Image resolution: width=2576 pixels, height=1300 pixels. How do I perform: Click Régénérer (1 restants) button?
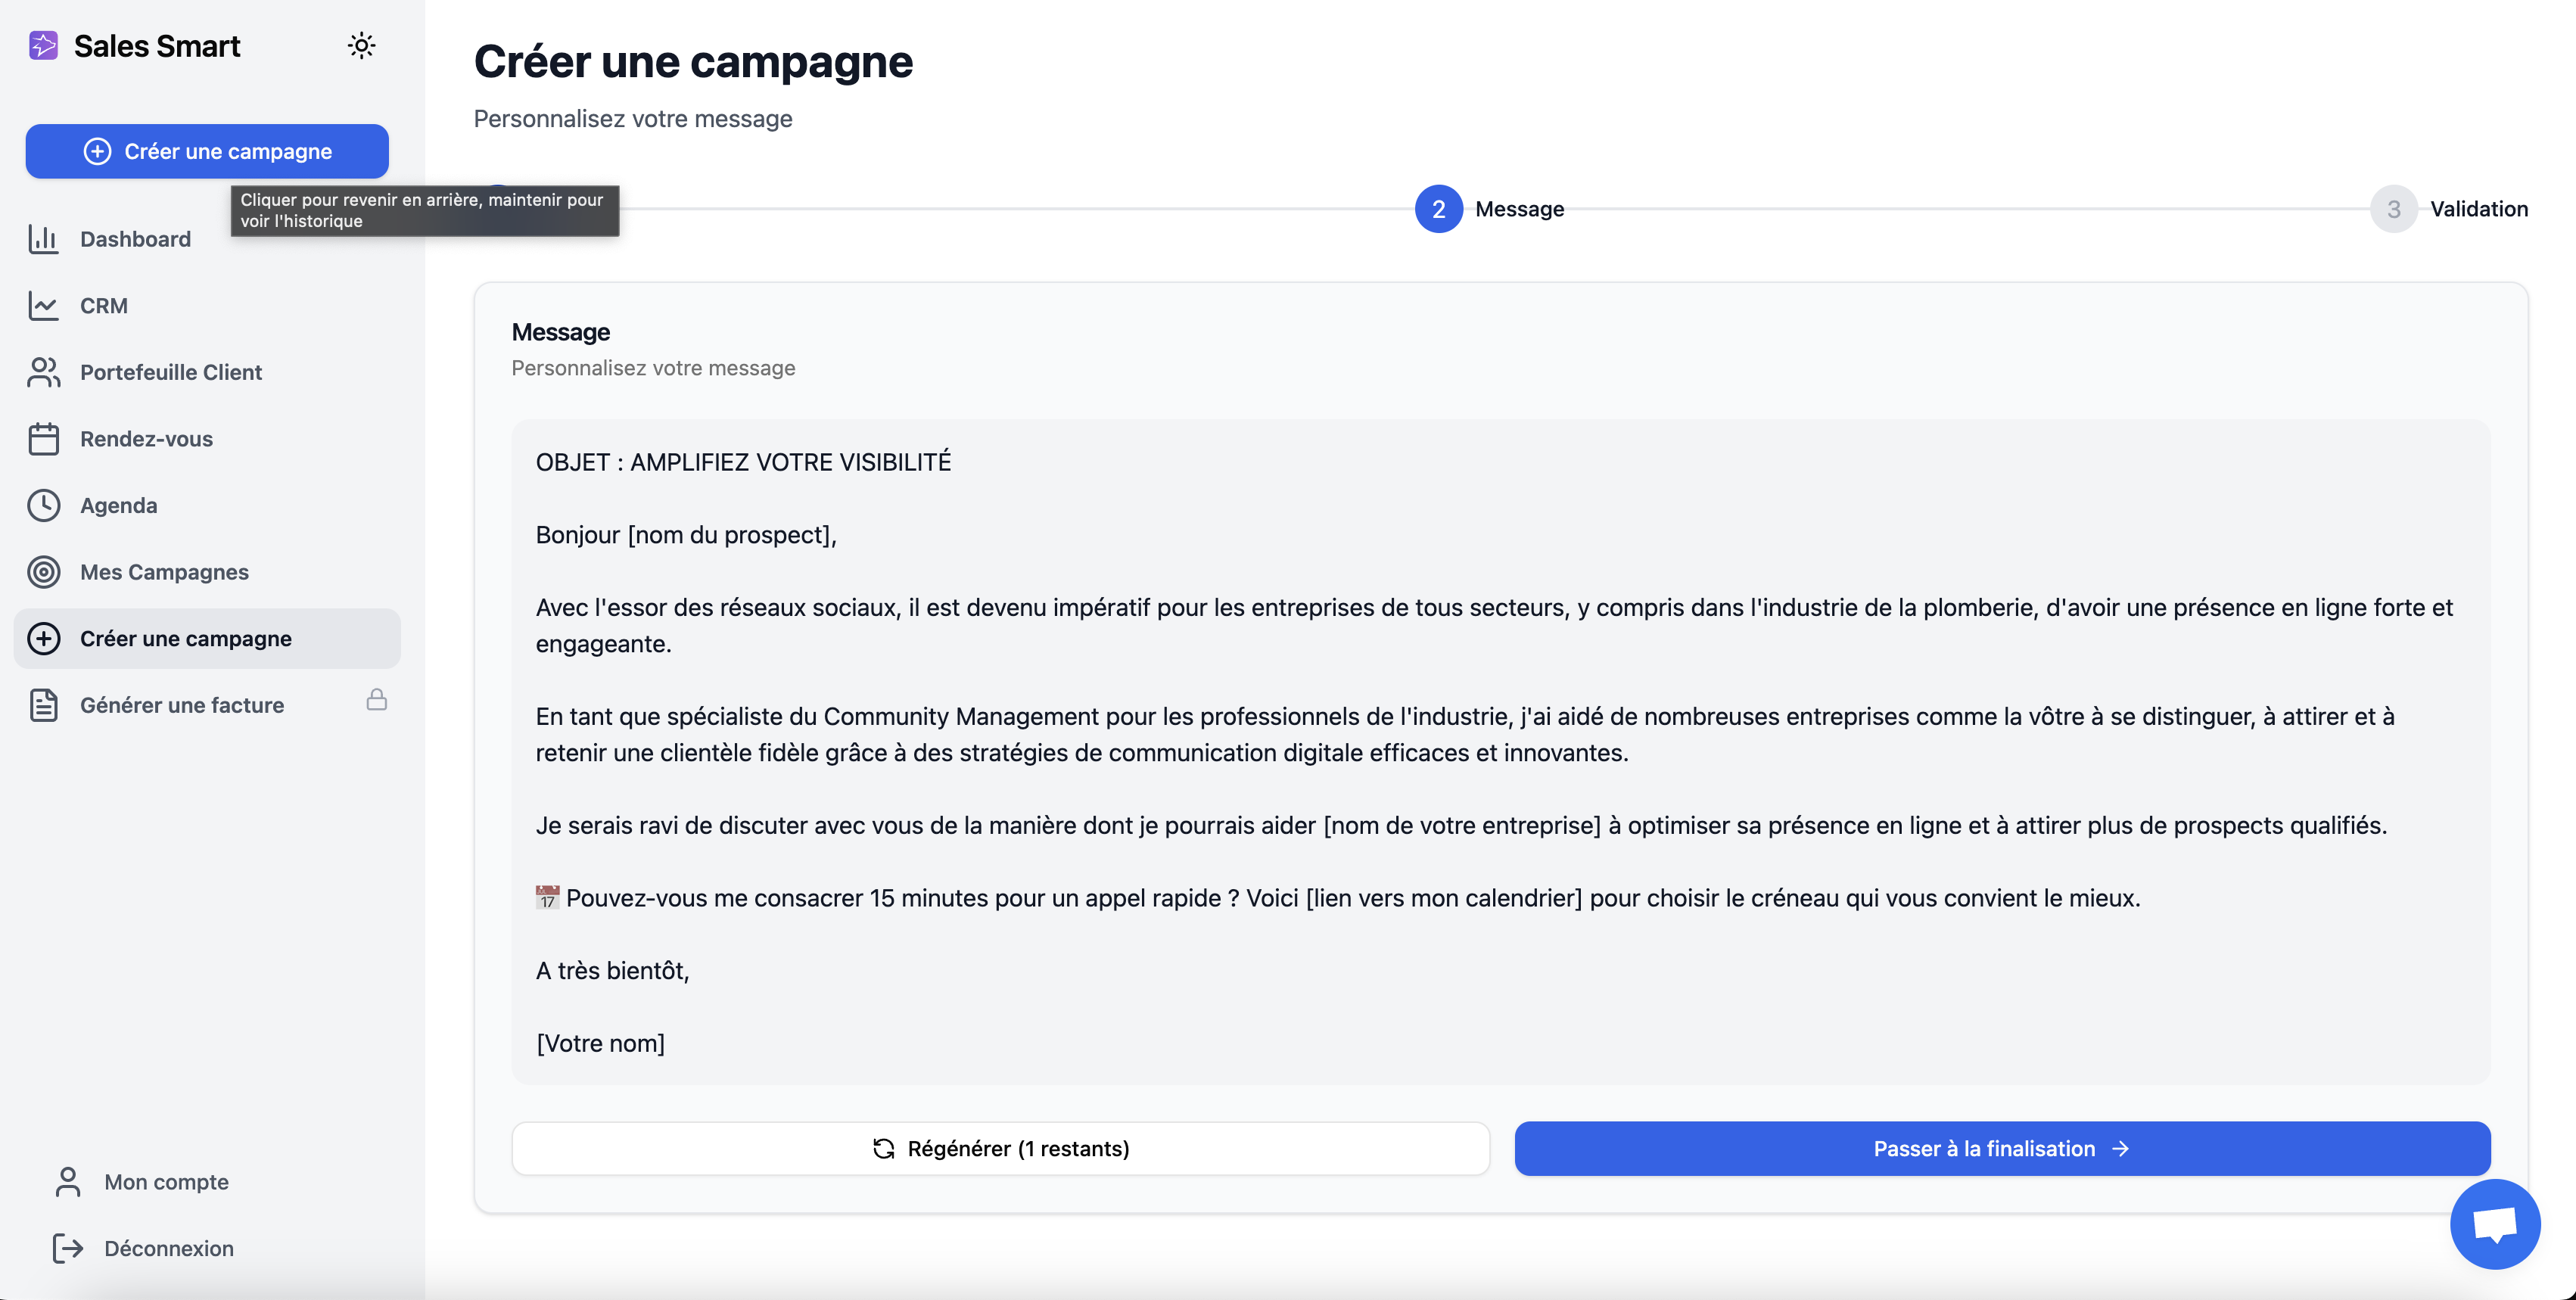1000,1148
